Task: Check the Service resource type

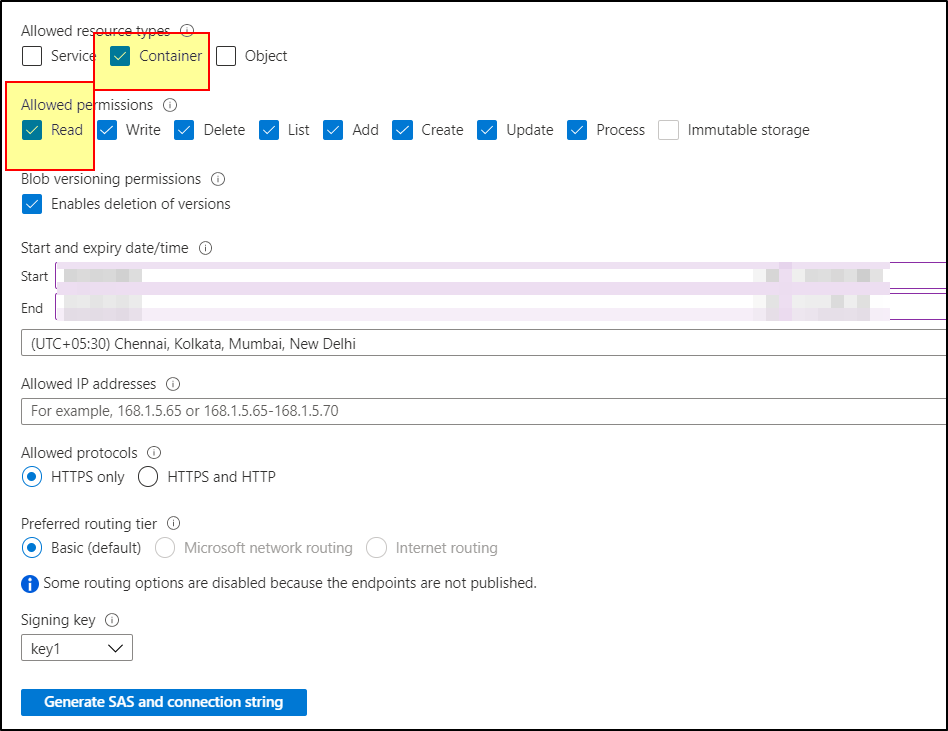Action: pos(32,56)
